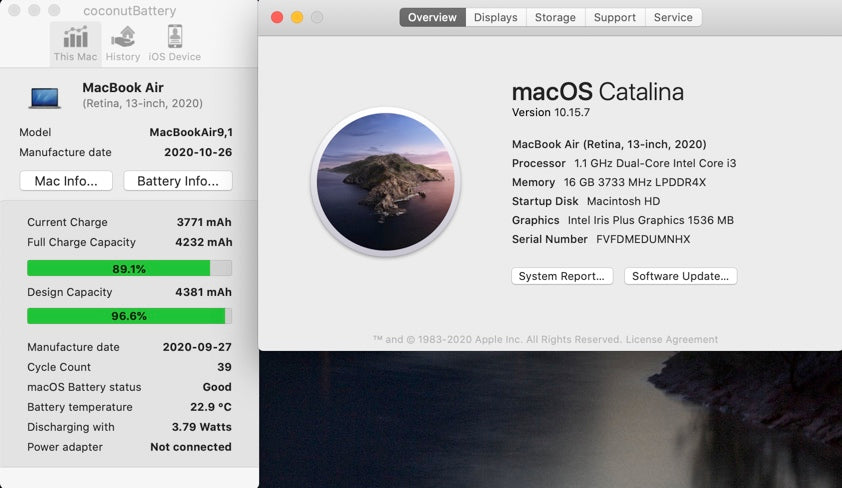The image size is (842, 488).
Task: Click the MacBook Air laptop icon
Action: (x=45, y=98)
